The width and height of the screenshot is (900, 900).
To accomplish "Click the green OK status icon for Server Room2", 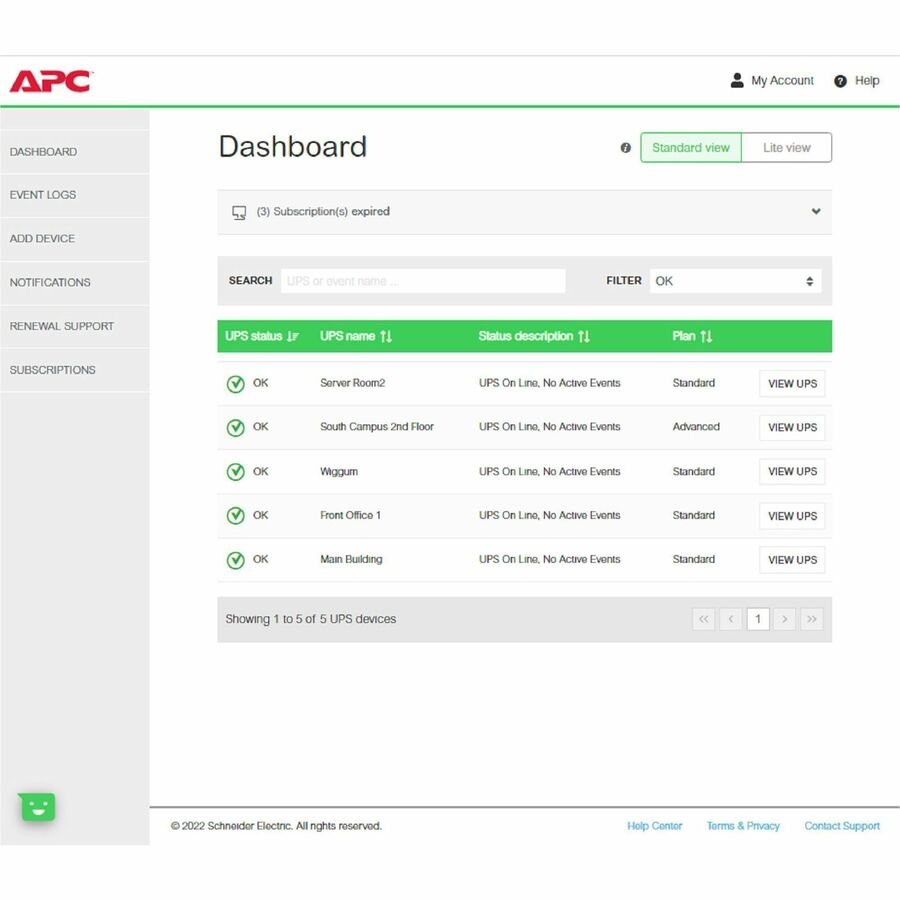I will 236,383.
